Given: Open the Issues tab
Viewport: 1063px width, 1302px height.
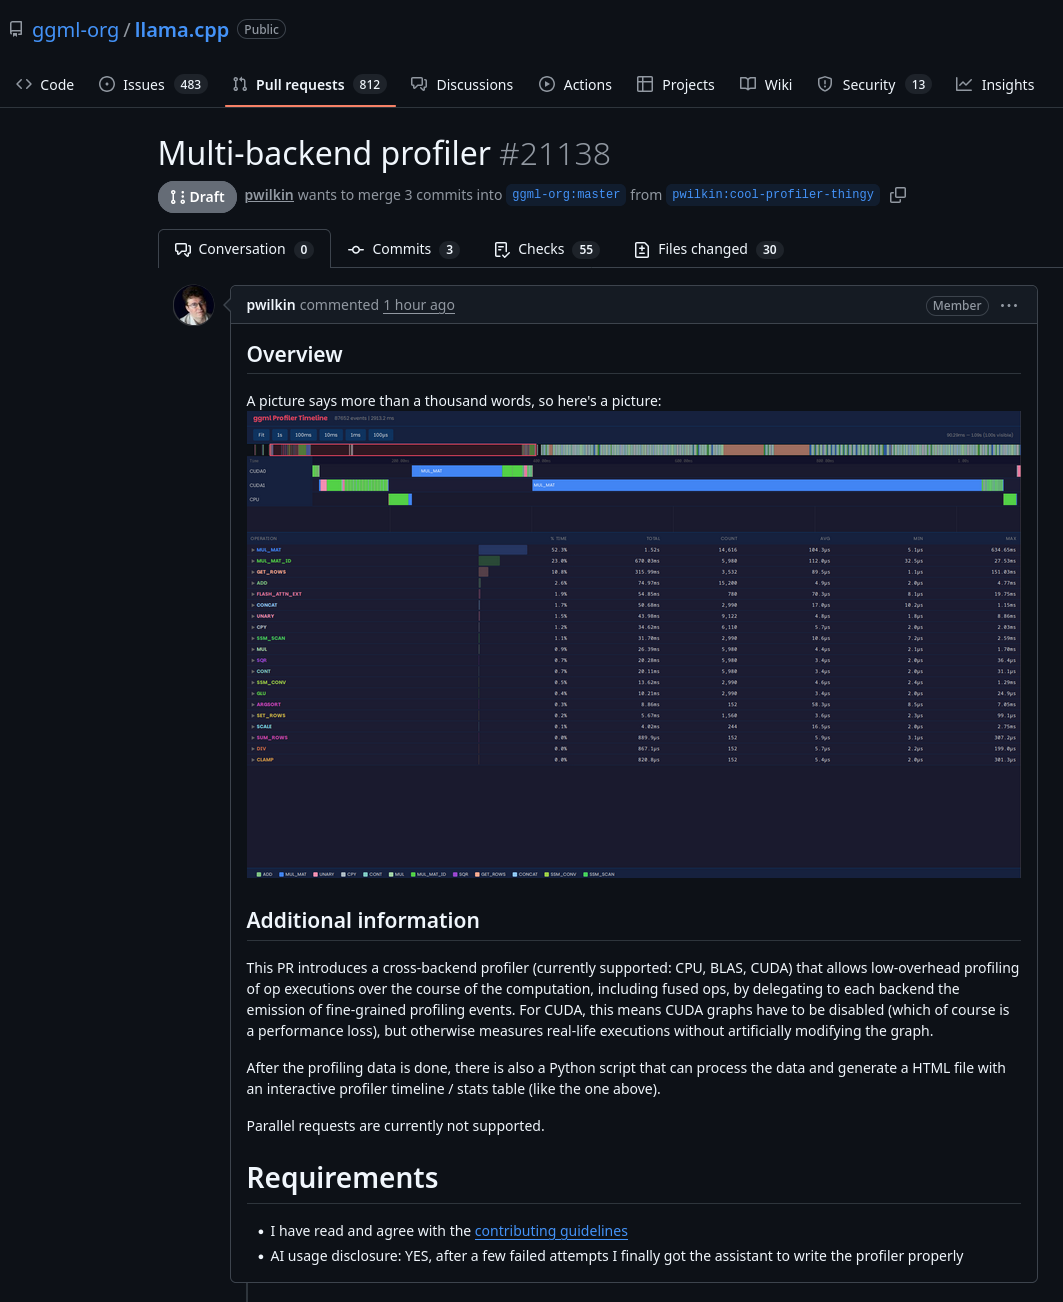Looking at the screenshot, I should (x=153, y=85).
